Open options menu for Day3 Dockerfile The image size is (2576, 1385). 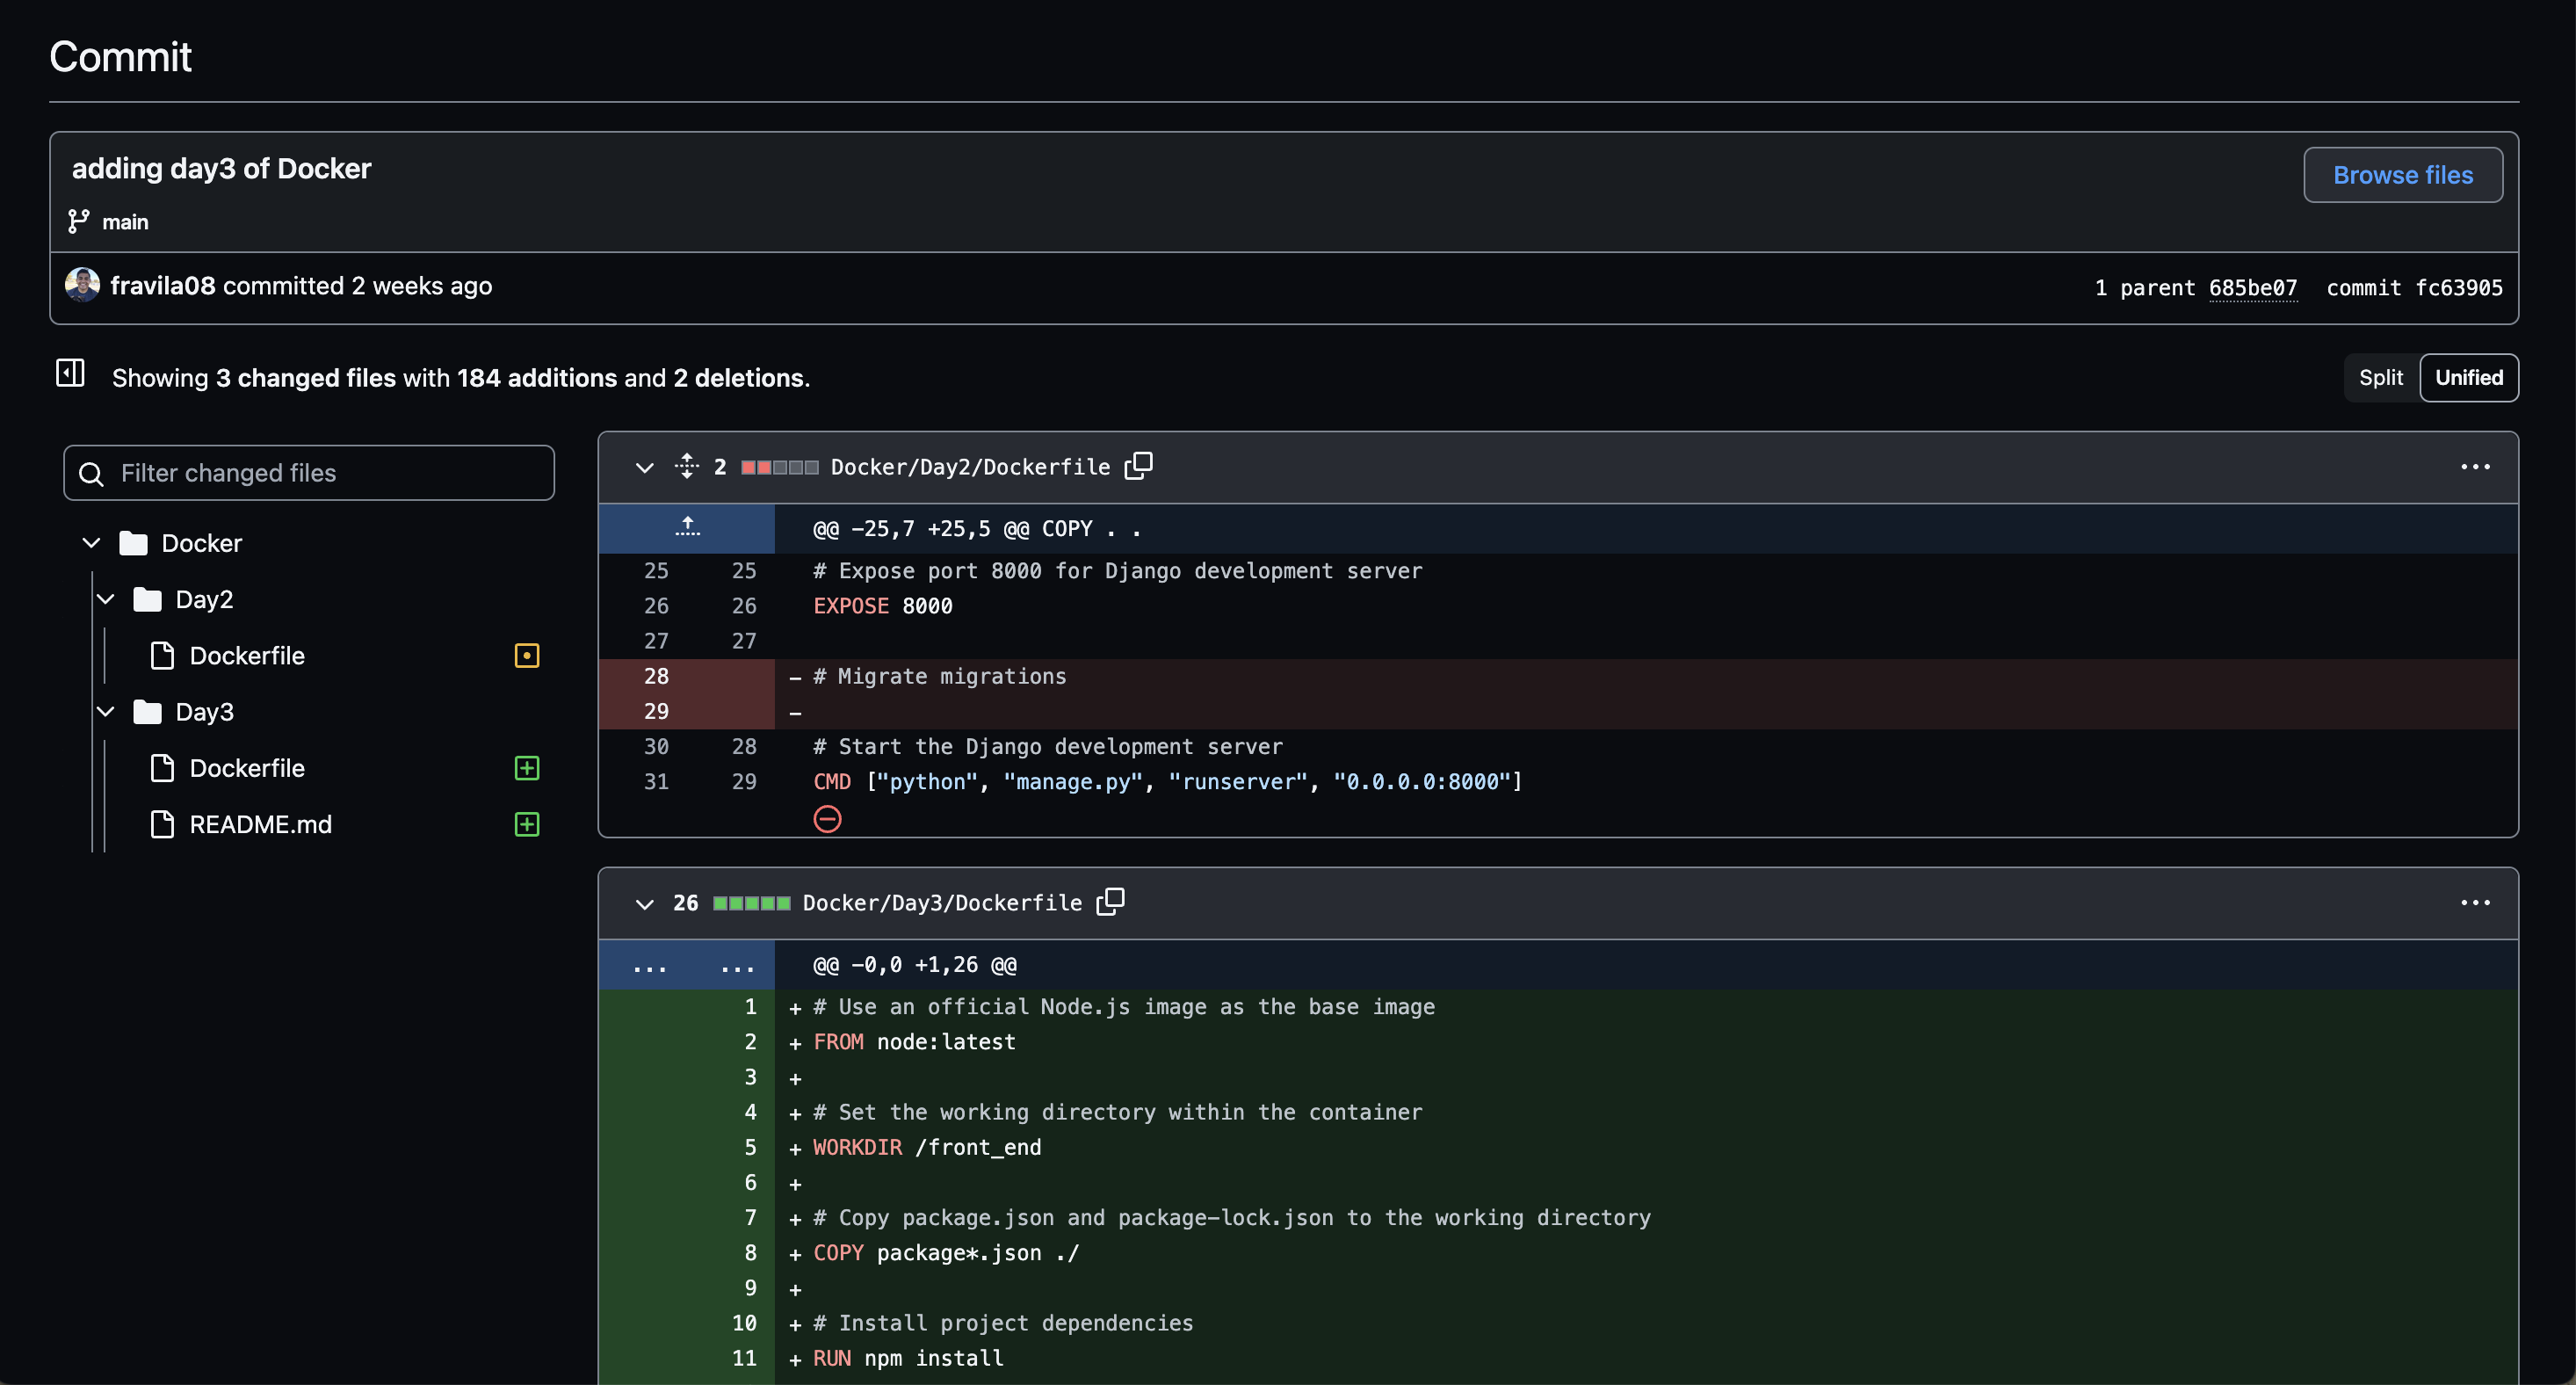point(2476,902)
